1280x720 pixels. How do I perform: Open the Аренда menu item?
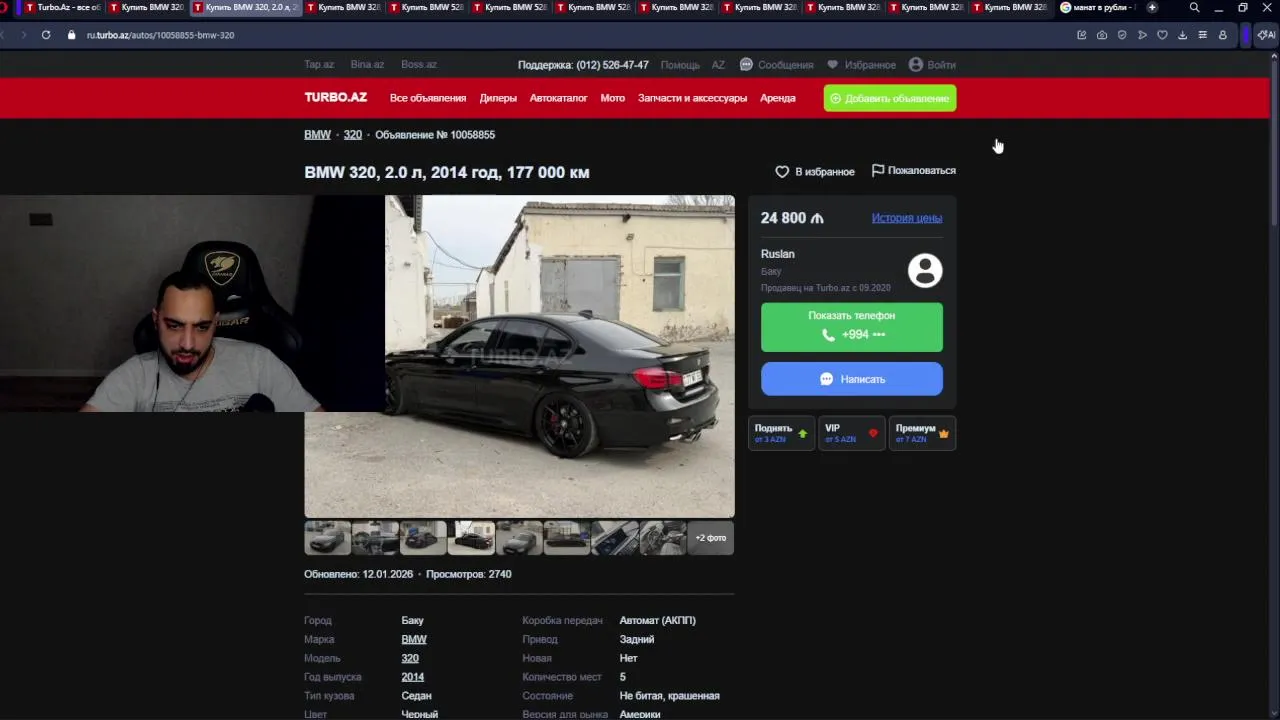pyautogui.click(x=777, y=98)
